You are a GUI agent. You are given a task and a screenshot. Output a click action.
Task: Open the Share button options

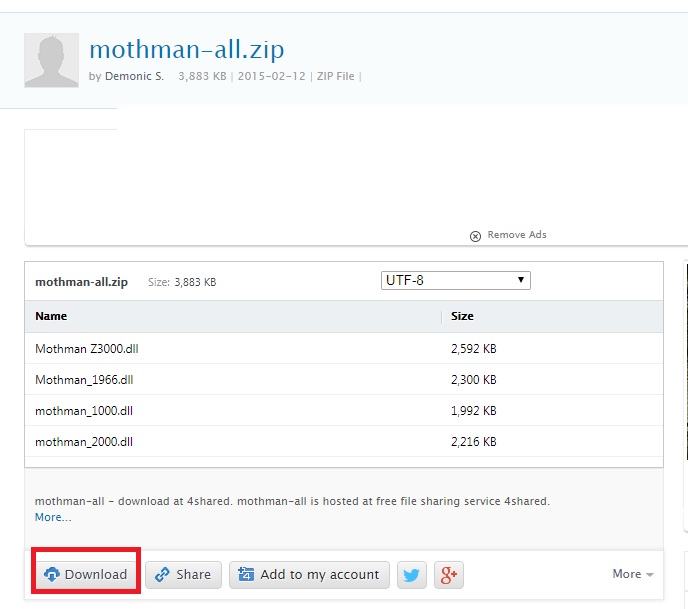pos(183,574)
